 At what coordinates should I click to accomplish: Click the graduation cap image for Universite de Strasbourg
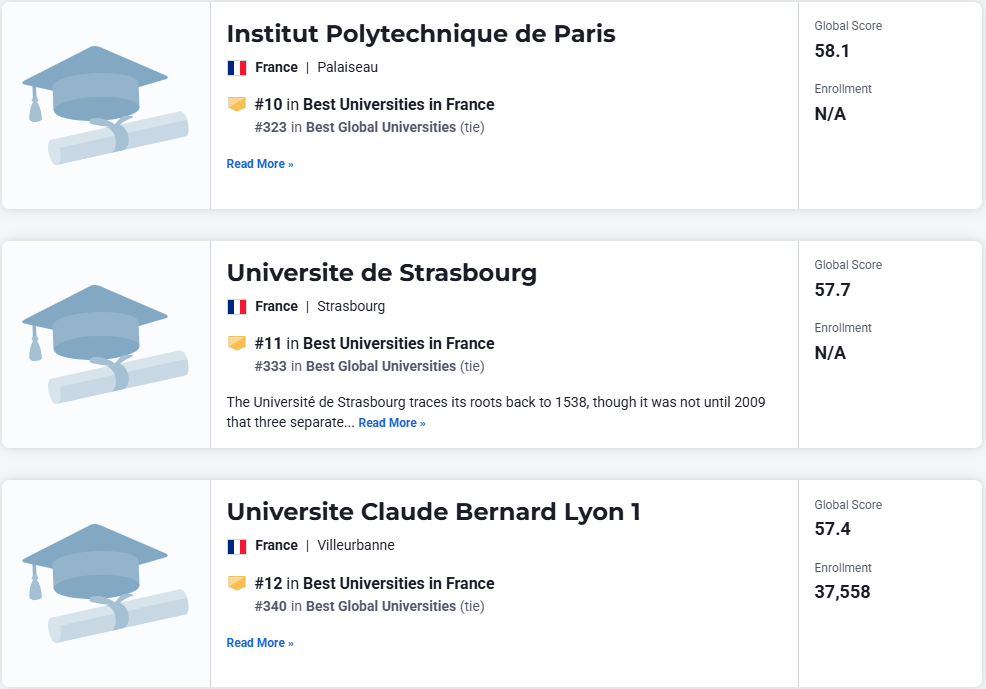point(105,344)
